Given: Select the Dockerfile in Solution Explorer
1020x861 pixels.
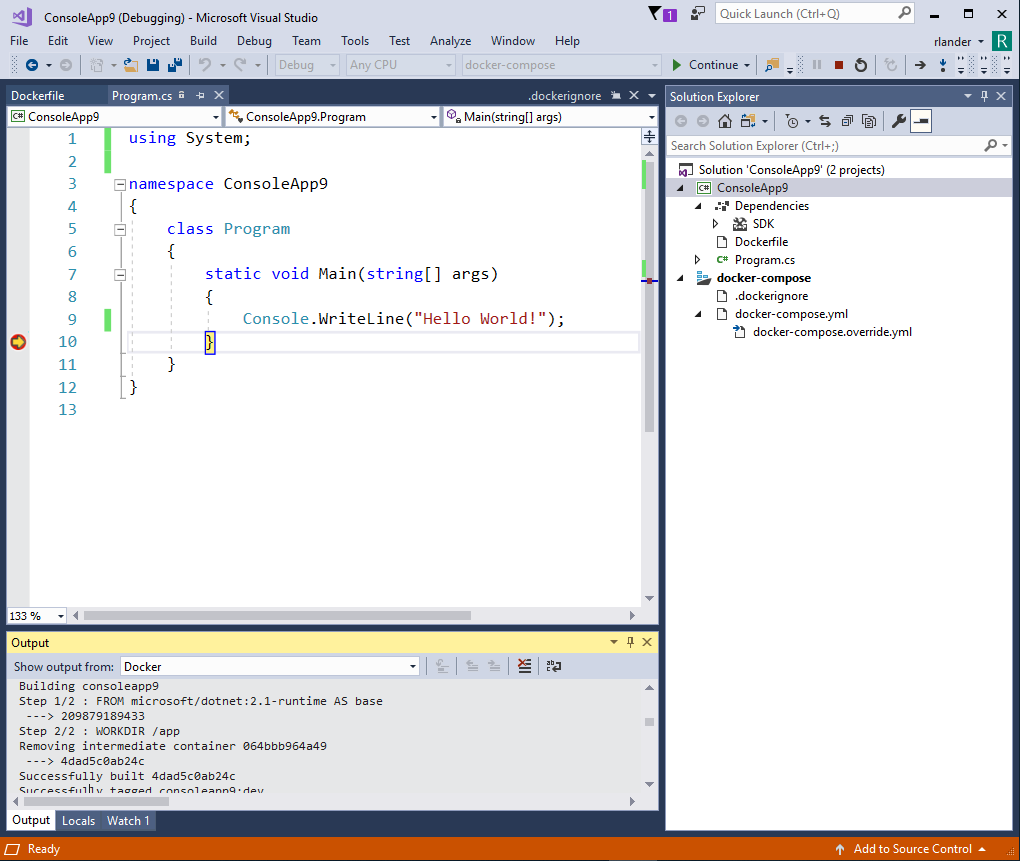Looking at the screenshot, I should point(762,242).
